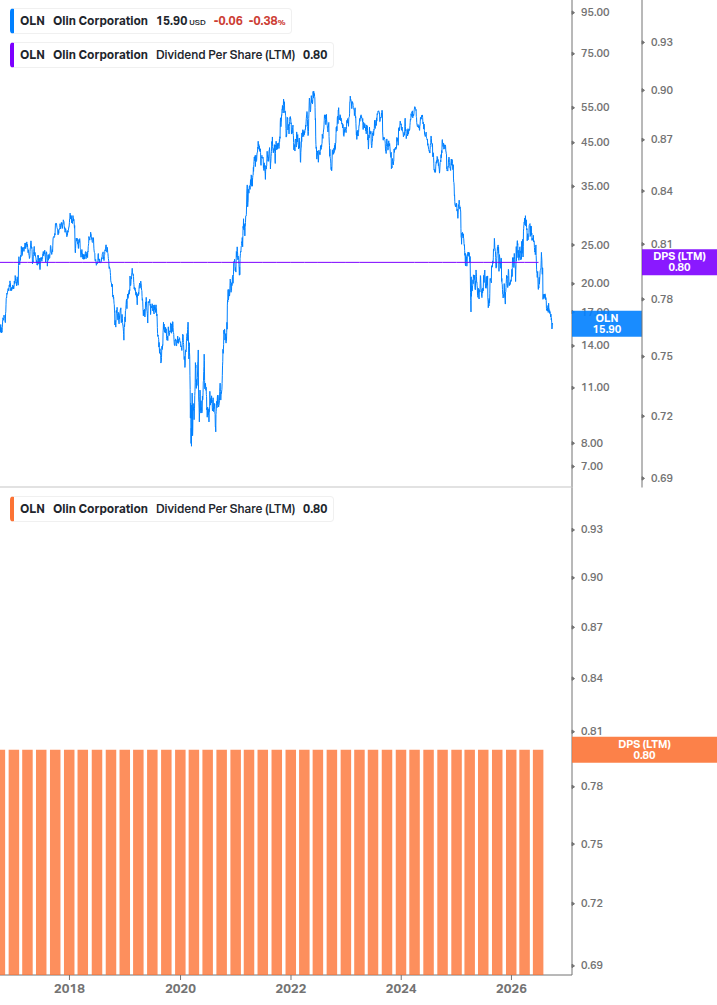
Task: Click the purple legend color marker
Action: point(12,55)
